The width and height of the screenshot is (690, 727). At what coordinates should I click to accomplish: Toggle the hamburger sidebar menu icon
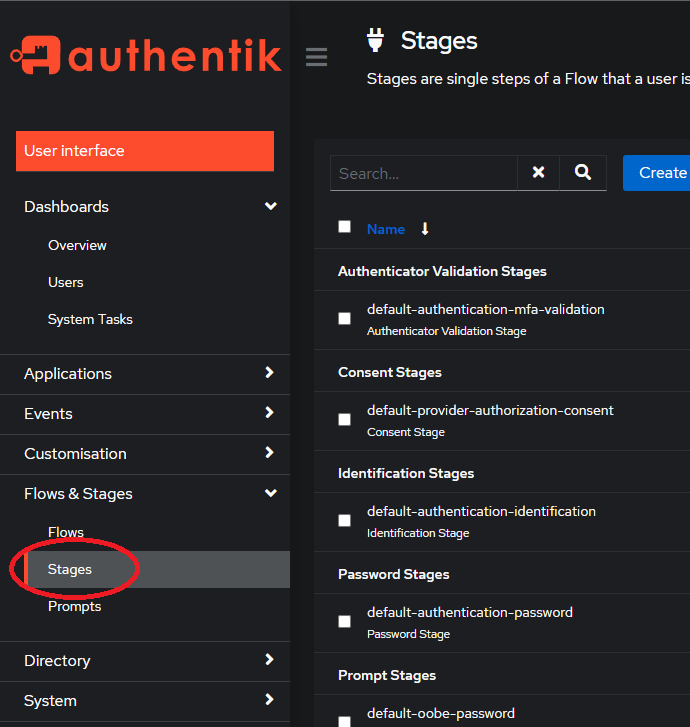coord(316,57)
